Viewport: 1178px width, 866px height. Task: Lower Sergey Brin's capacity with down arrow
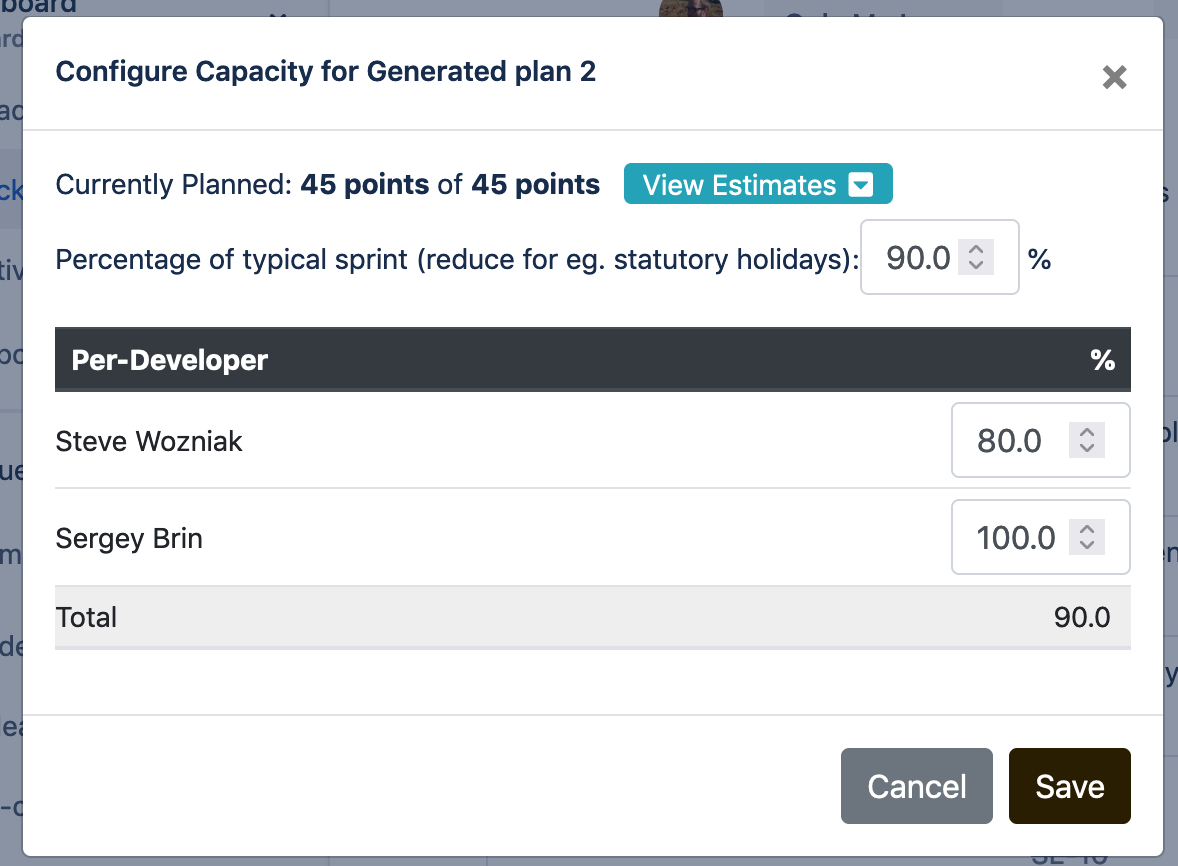tap(1087, 546)
